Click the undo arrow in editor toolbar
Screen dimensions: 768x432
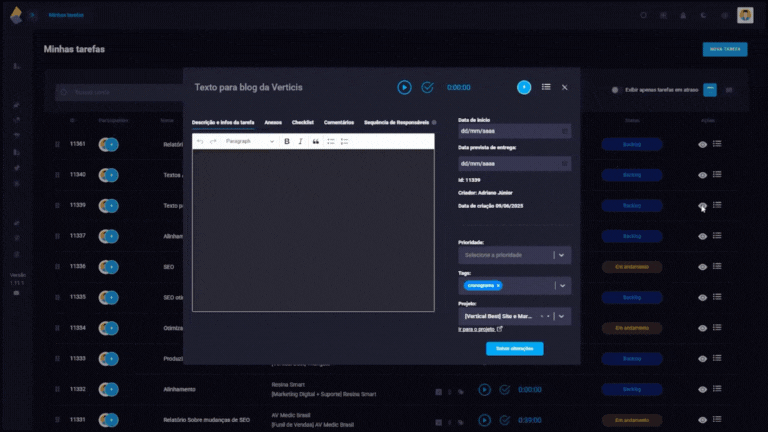point(200,142)
